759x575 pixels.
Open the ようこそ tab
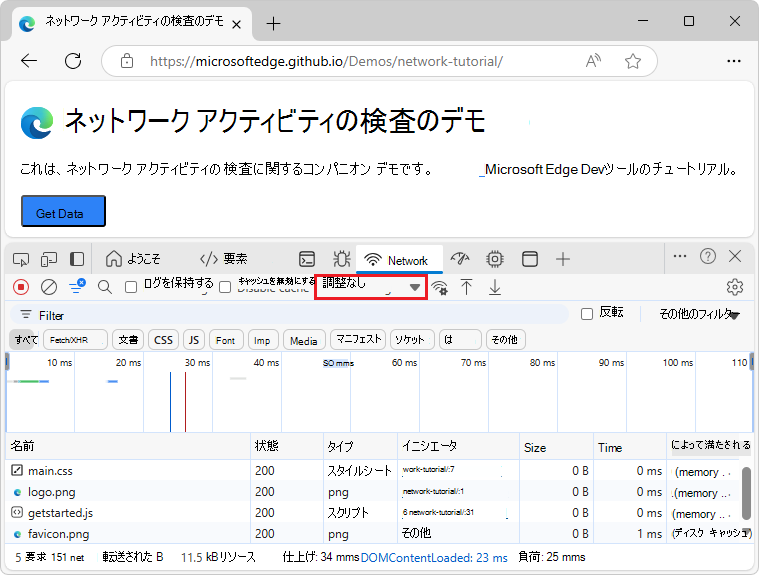tap(133, 259)
